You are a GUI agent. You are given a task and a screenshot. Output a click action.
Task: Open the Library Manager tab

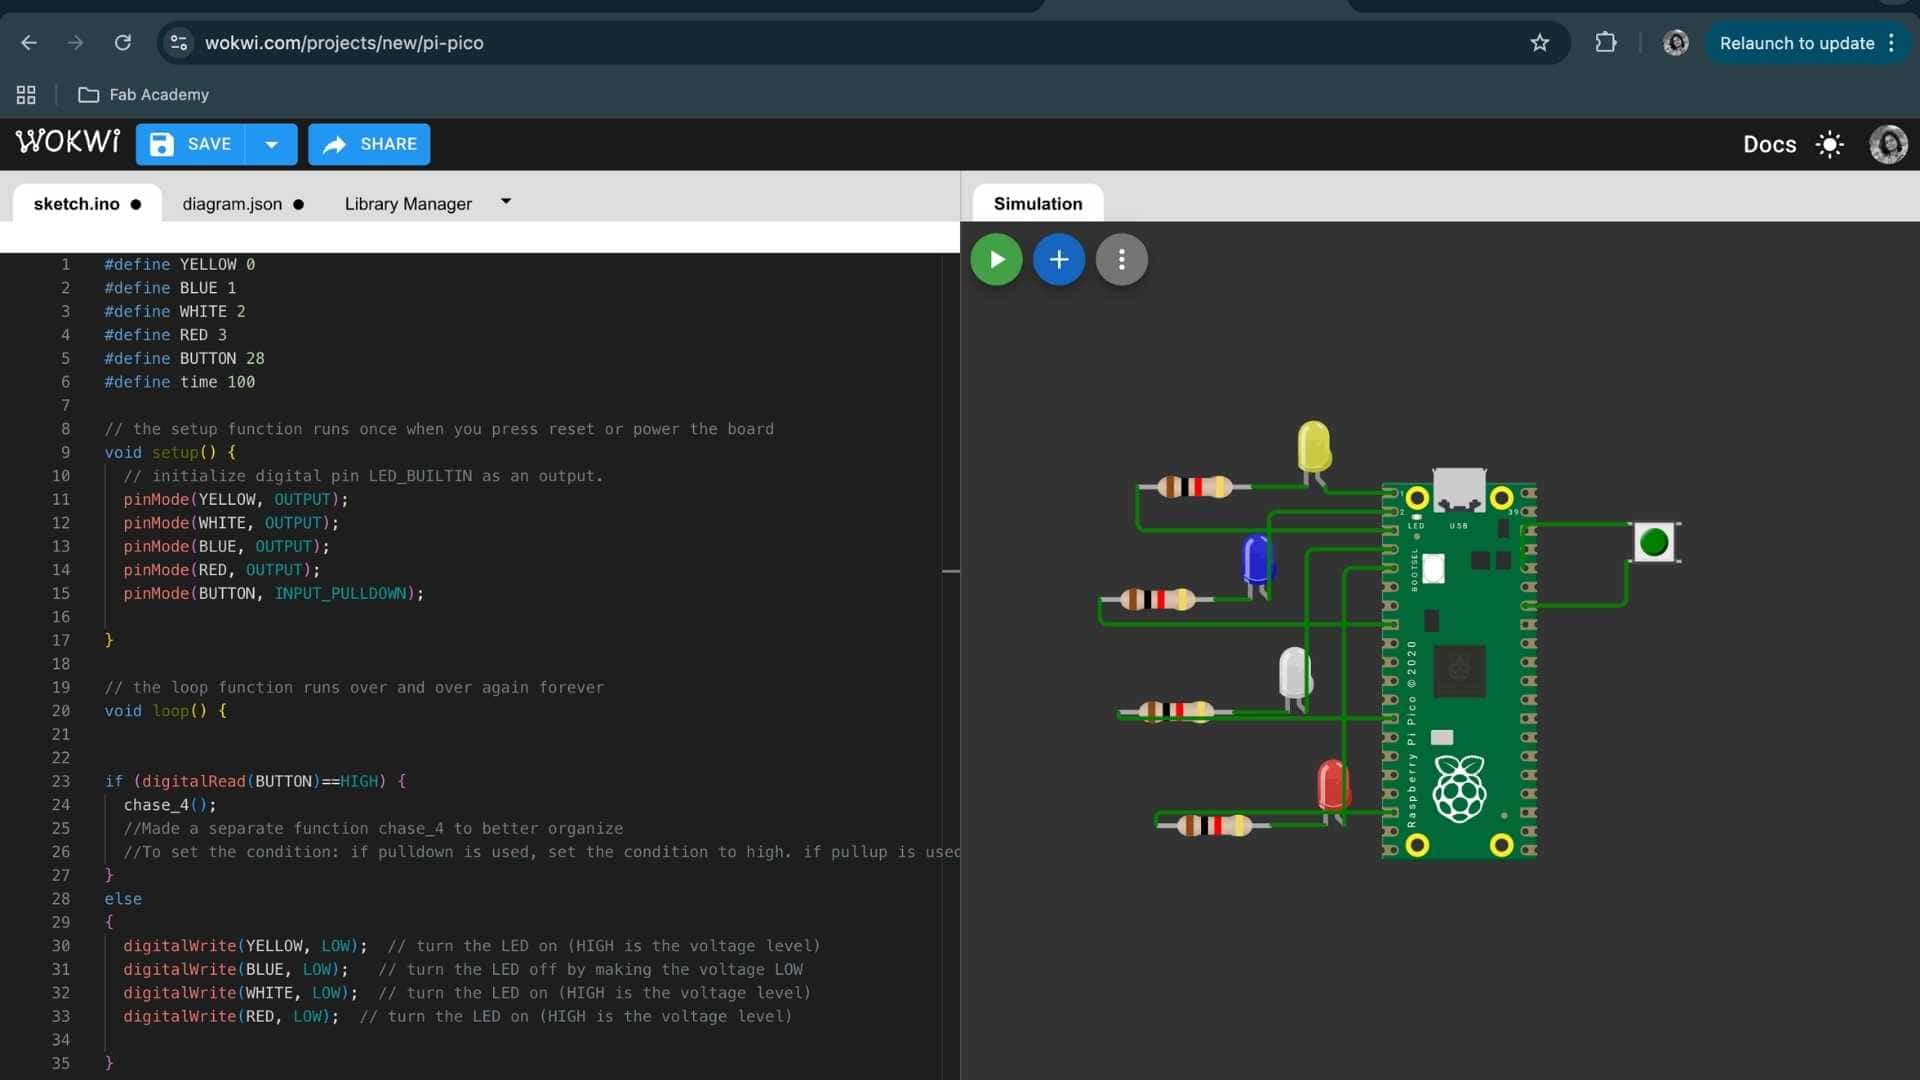pos(408,204)
